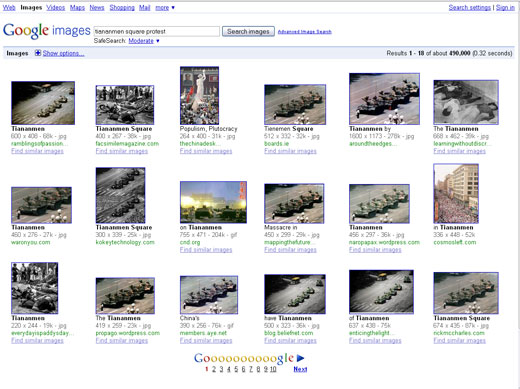This screenshot has width=520, height=389.
Task: Open the 'more' menu dropdown
Action: [165, 7]
